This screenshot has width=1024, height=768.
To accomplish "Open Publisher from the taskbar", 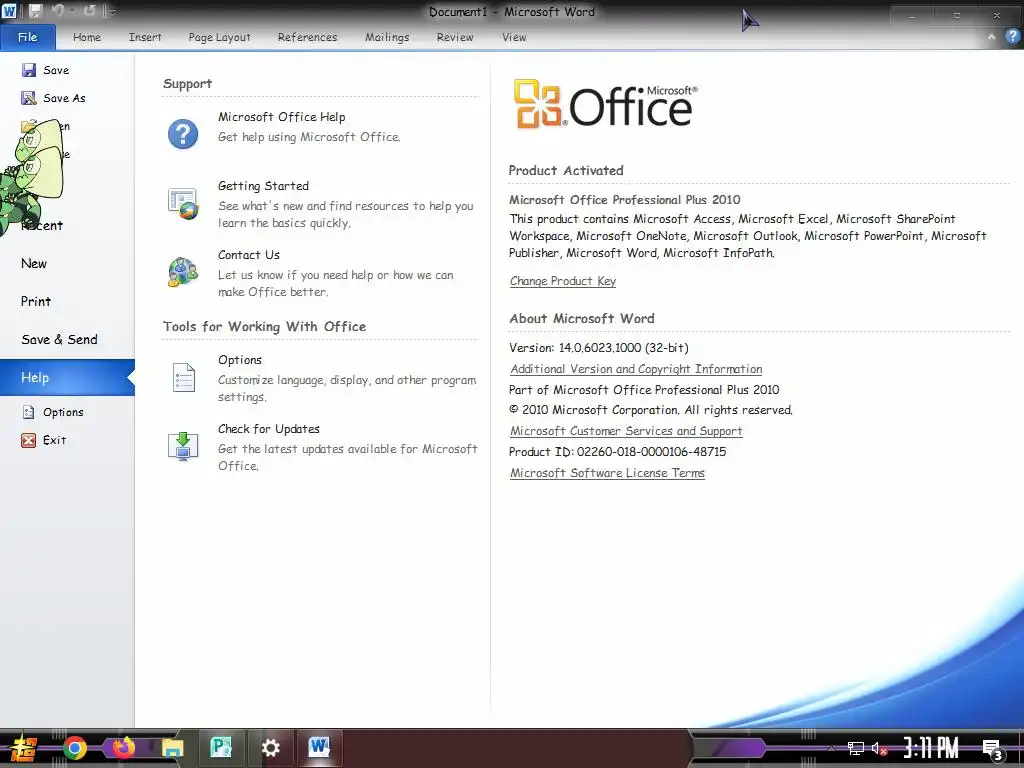I will 221,748.
